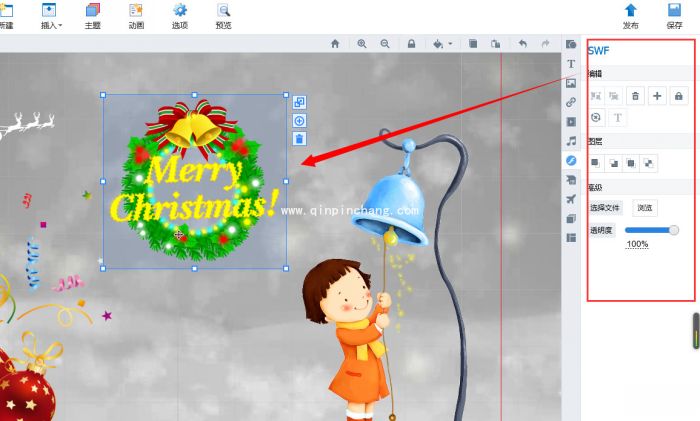Screen dimensions: 700x421
Task: Select the text T tool in sidebar
Action: tap(571, 64)
